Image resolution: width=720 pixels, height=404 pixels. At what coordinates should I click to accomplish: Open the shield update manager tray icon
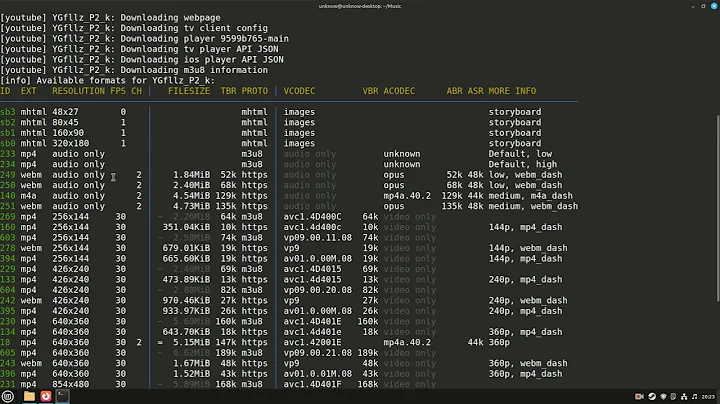(663, 397)
